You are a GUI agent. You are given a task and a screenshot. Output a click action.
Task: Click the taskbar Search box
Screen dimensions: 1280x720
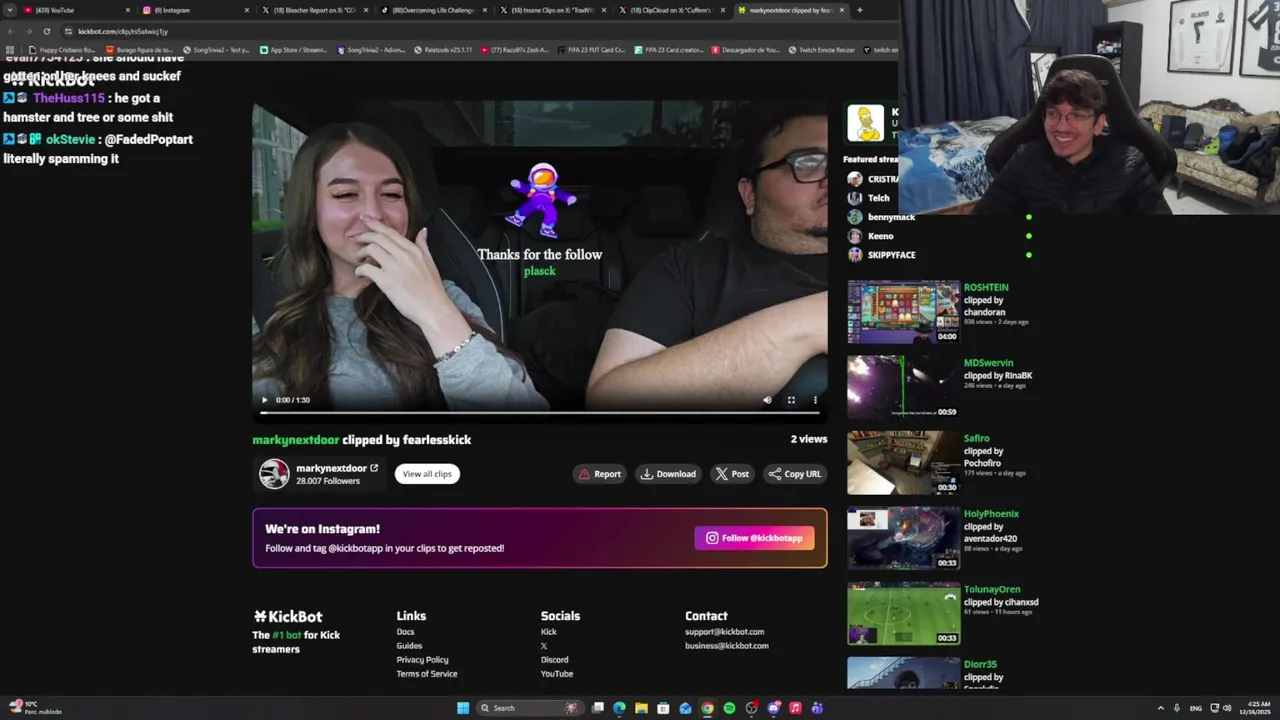[x=529, y=708]
